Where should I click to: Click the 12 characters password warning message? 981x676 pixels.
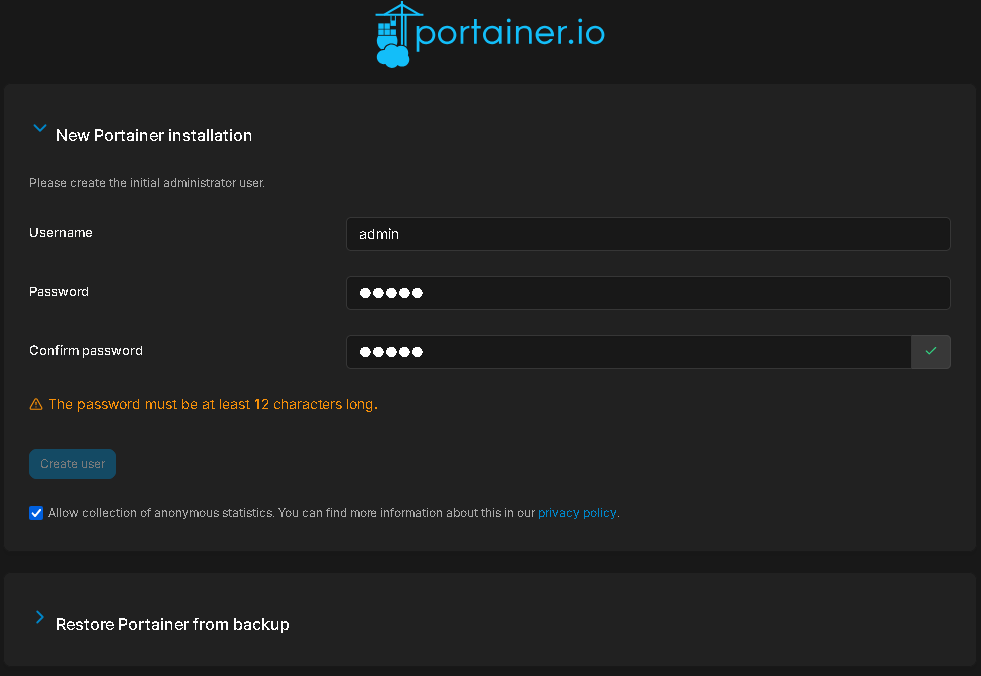212,405
